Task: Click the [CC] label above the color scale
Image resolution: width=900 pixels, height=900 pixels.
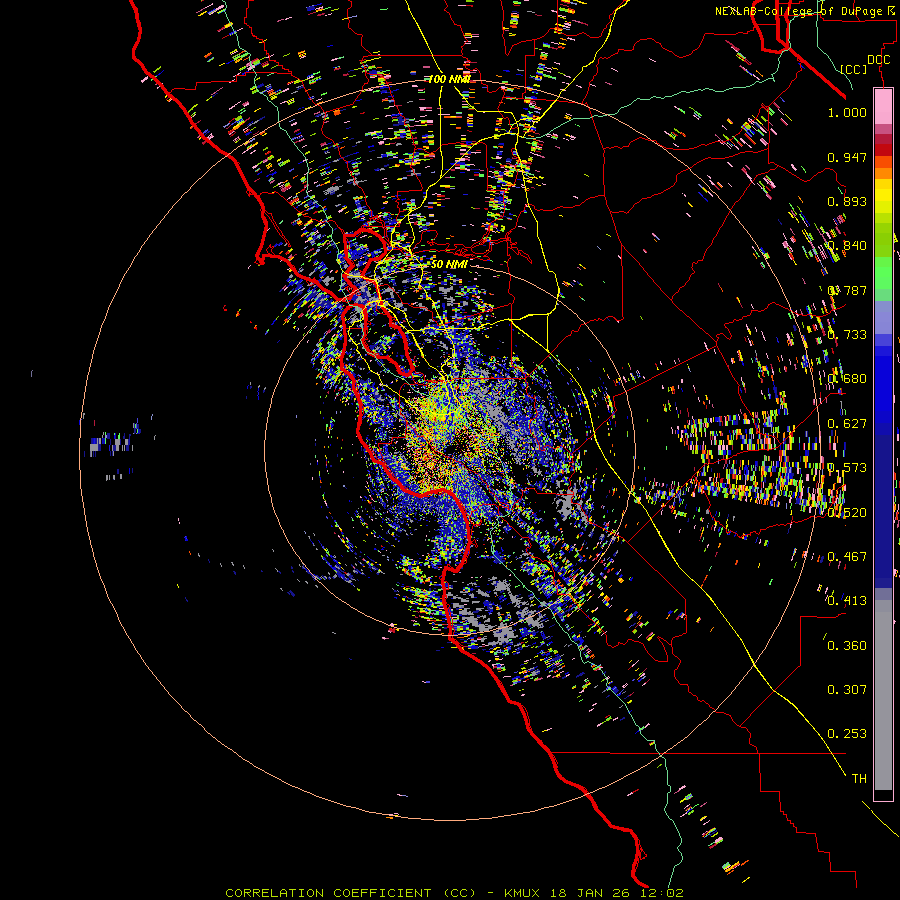Action: point(854,69)
